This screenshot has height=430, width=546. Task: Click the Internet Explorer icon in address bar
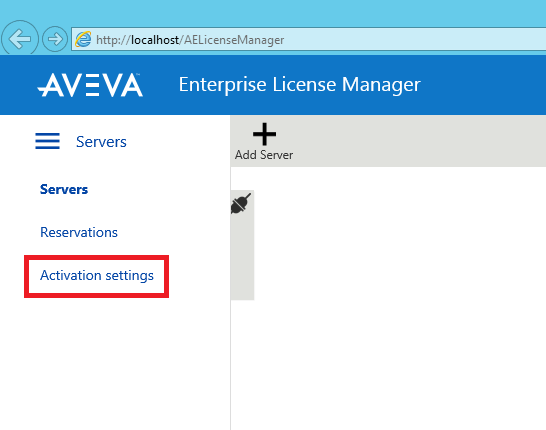(x=83, y=39)
